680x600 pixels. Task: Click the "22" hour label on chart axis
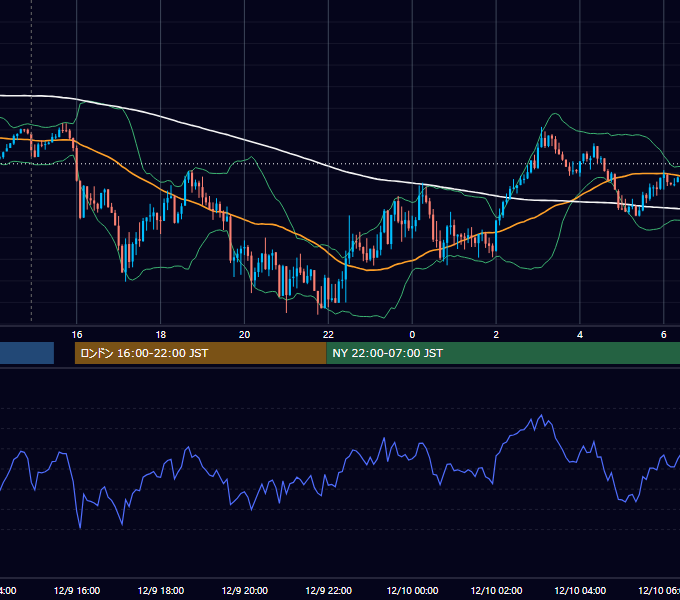coord(328,335)
